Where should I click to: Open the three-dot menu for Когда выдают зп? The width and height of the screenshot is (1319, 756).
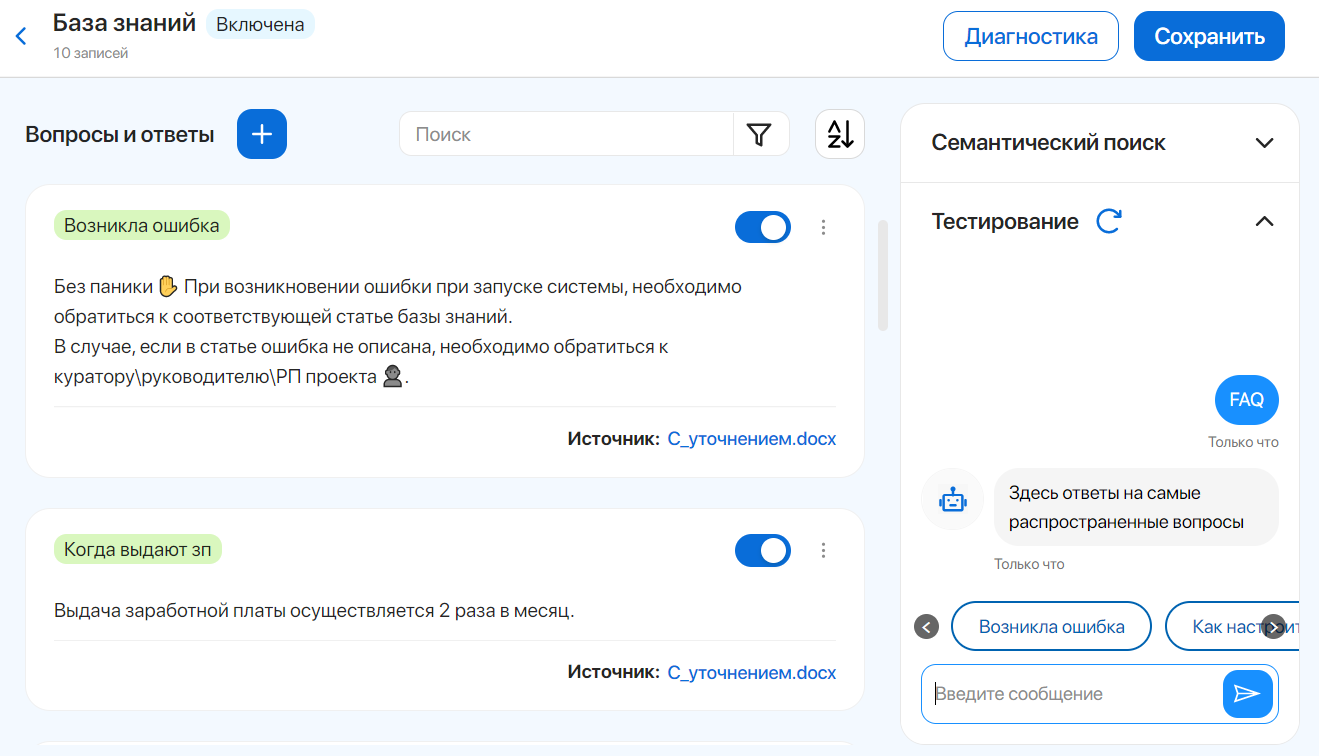[824, 550]
